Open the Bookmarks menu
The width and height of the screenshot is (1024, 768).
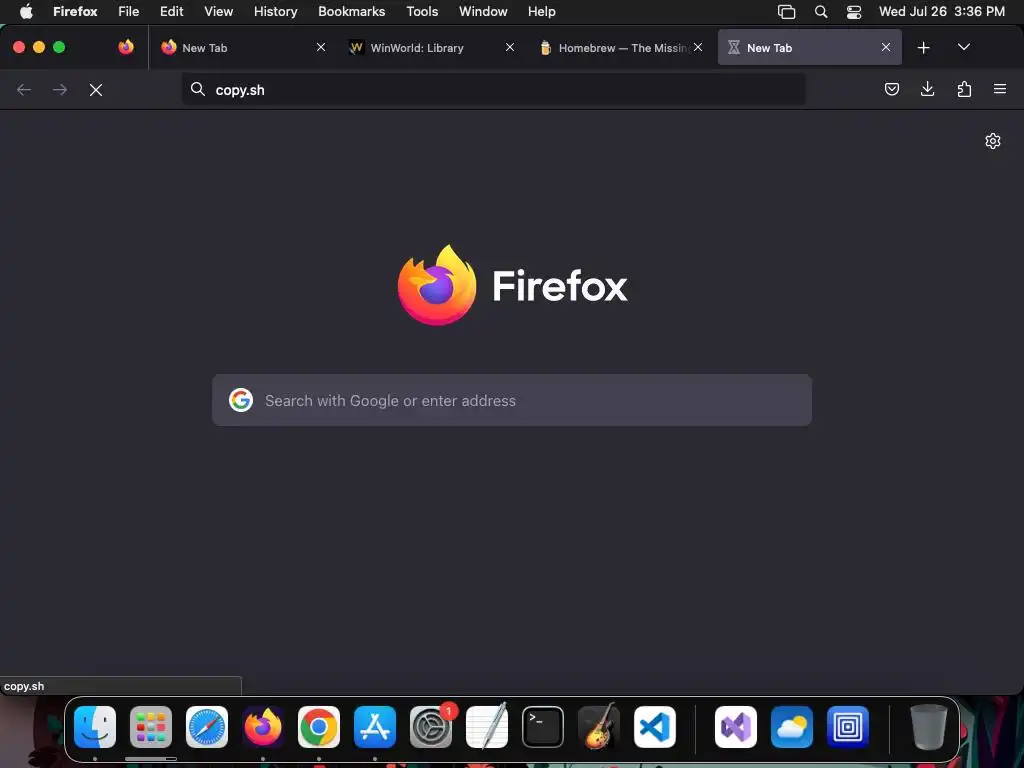[x=351, y=12]
